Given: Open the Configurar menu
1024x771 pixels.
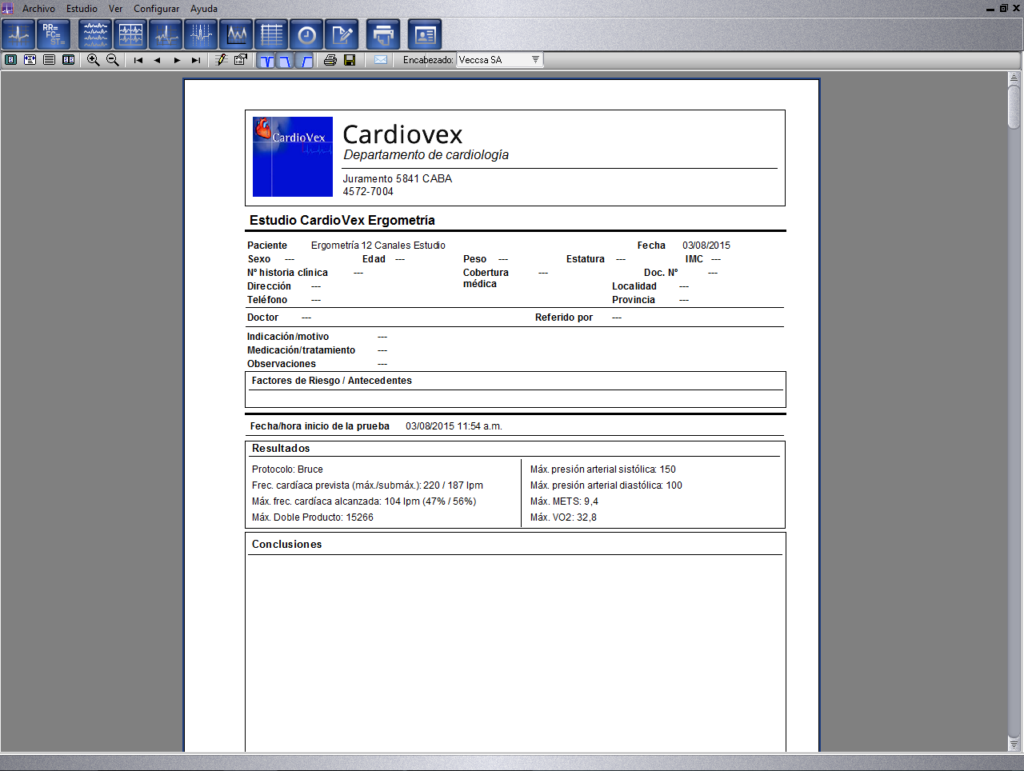Looking at the screenshot, I should tap(156, 8).
